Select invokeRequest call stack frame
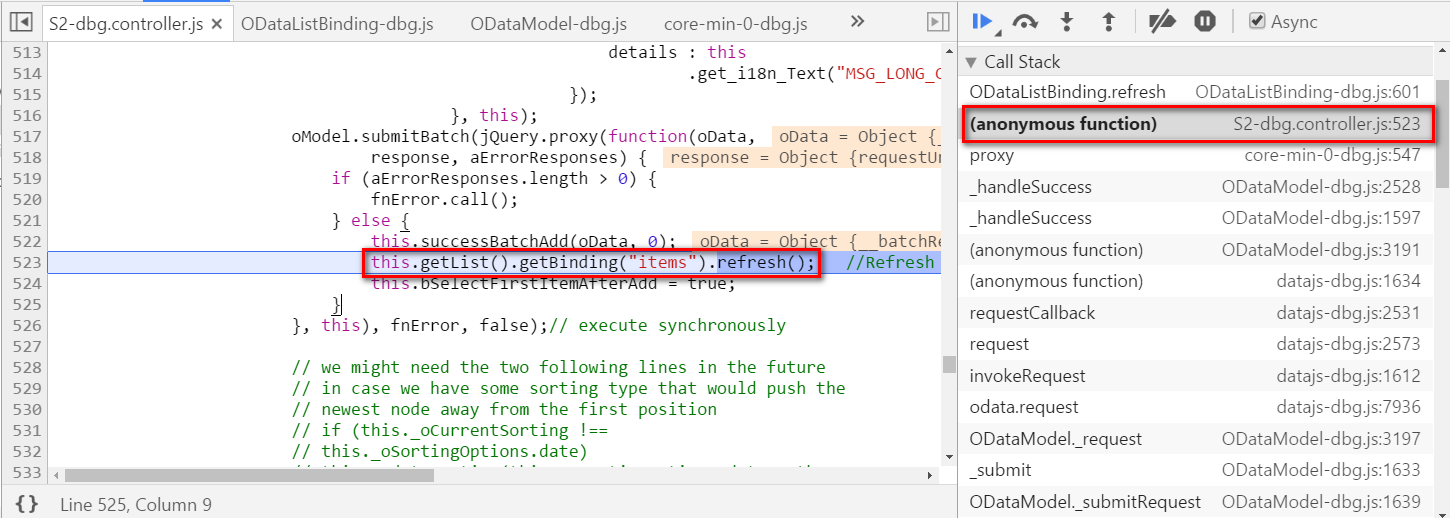This screenshot has width=1450, height=518. coord(1195,376)
